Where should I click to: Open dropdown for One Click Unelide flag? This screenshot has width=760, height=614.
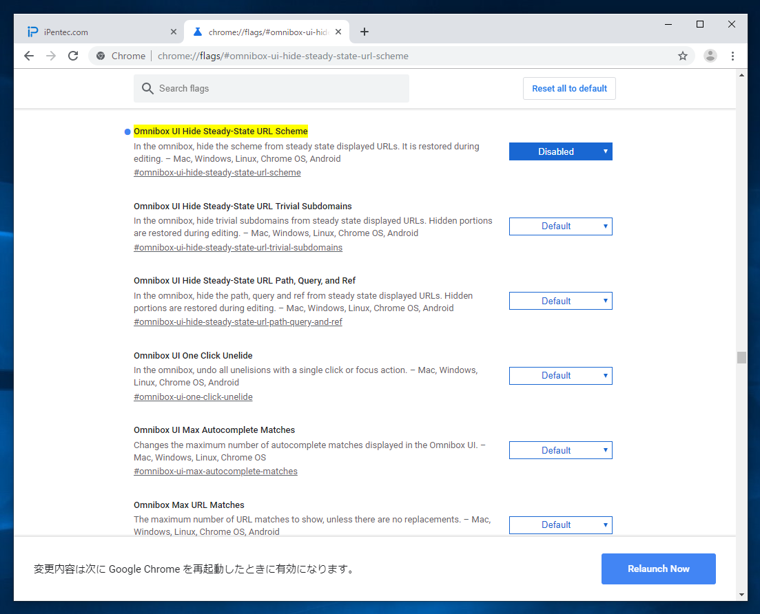560,376
